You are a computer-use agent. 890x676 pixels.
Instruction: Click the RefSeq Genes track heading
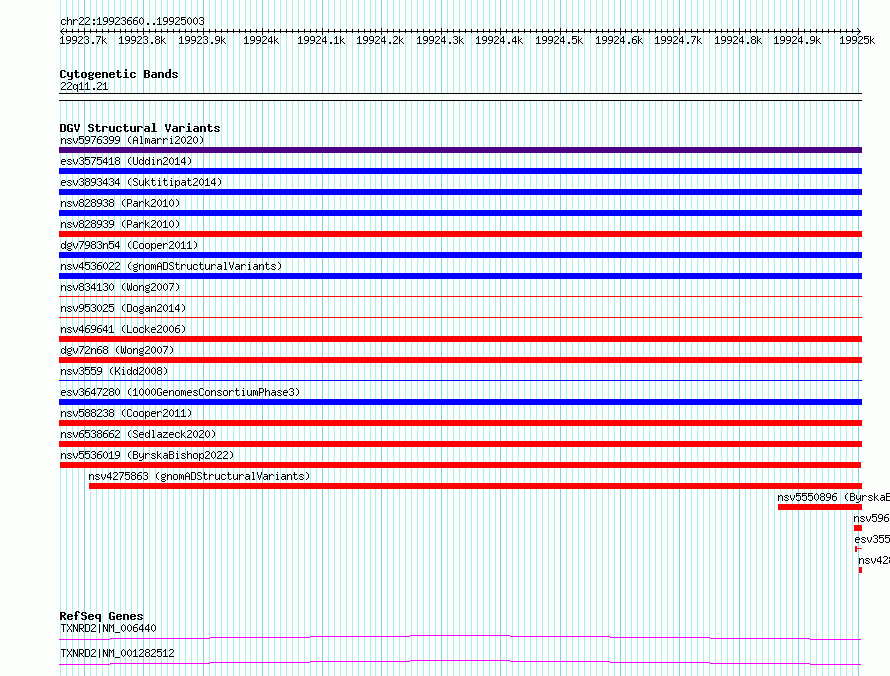(x=101, y=616)
